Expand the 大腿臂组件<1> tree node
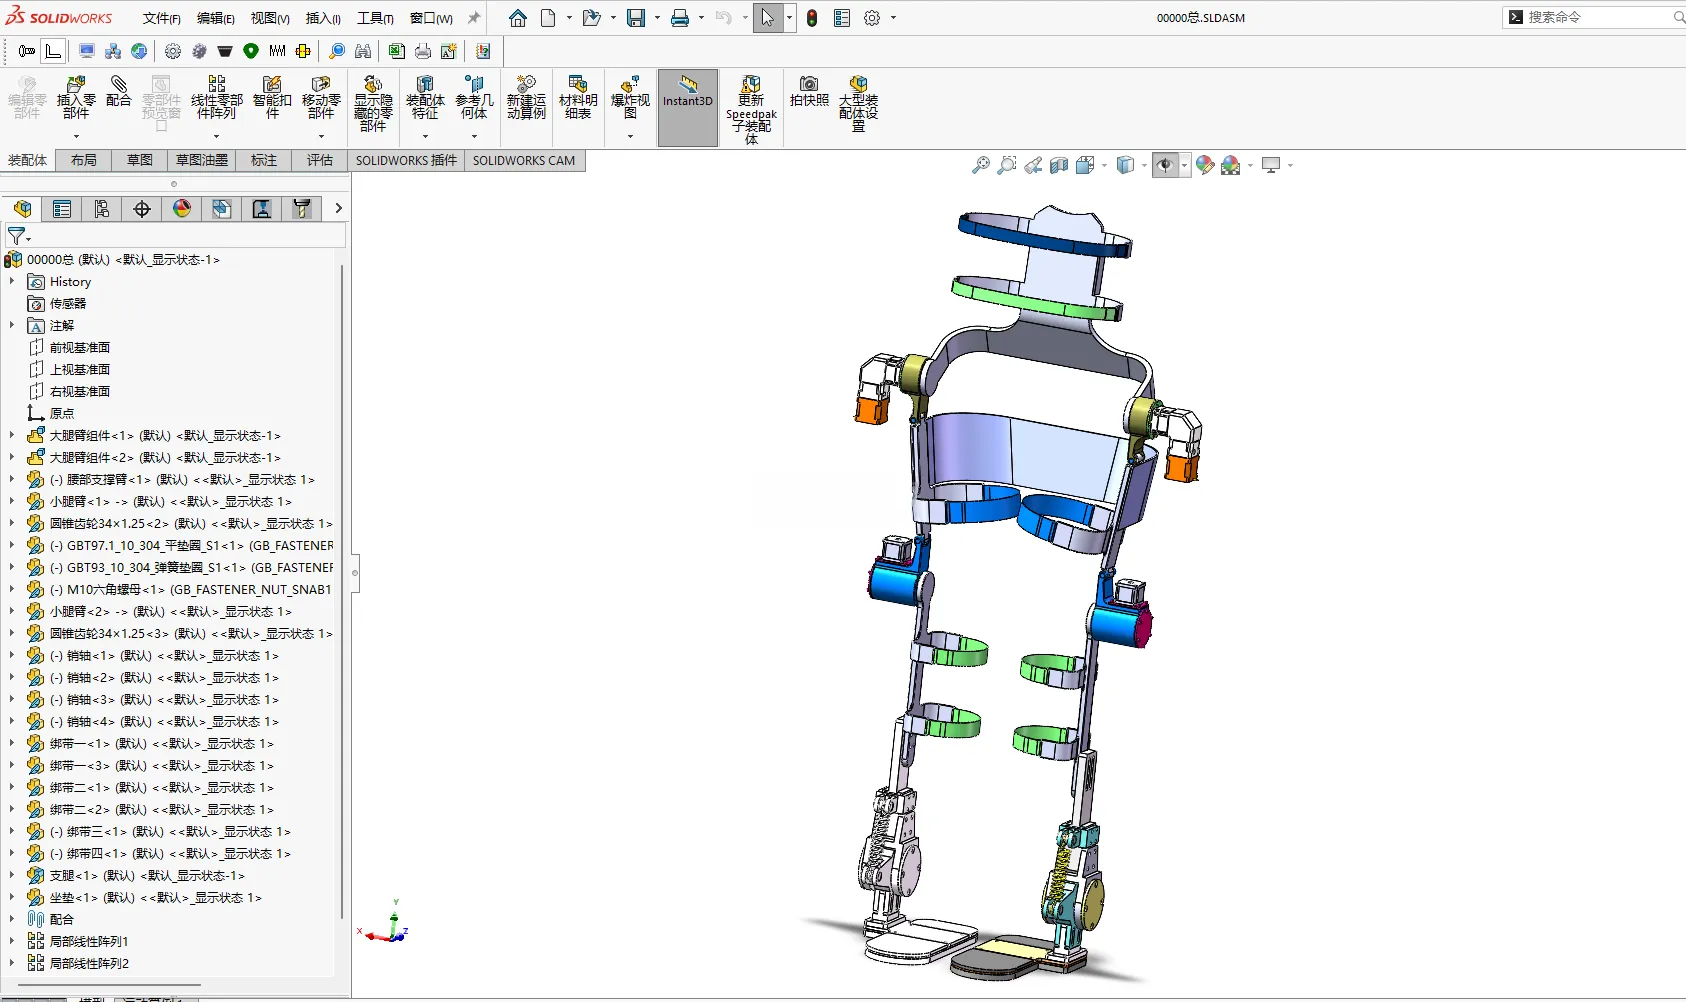The width and height of the screenshot is (1686, 1002). 12,436
